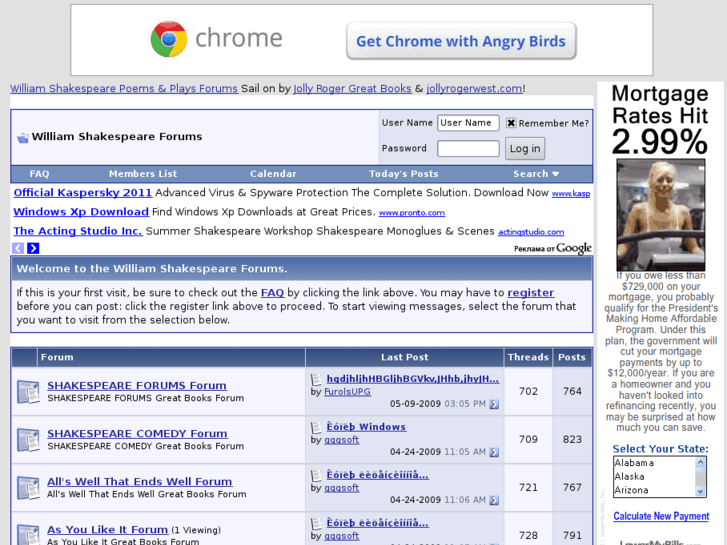Image resolution: width=727 pixels, height=545 pixels.
Task: Go to last post arrow dated 05-09-2009
Action: coord(494,404)
